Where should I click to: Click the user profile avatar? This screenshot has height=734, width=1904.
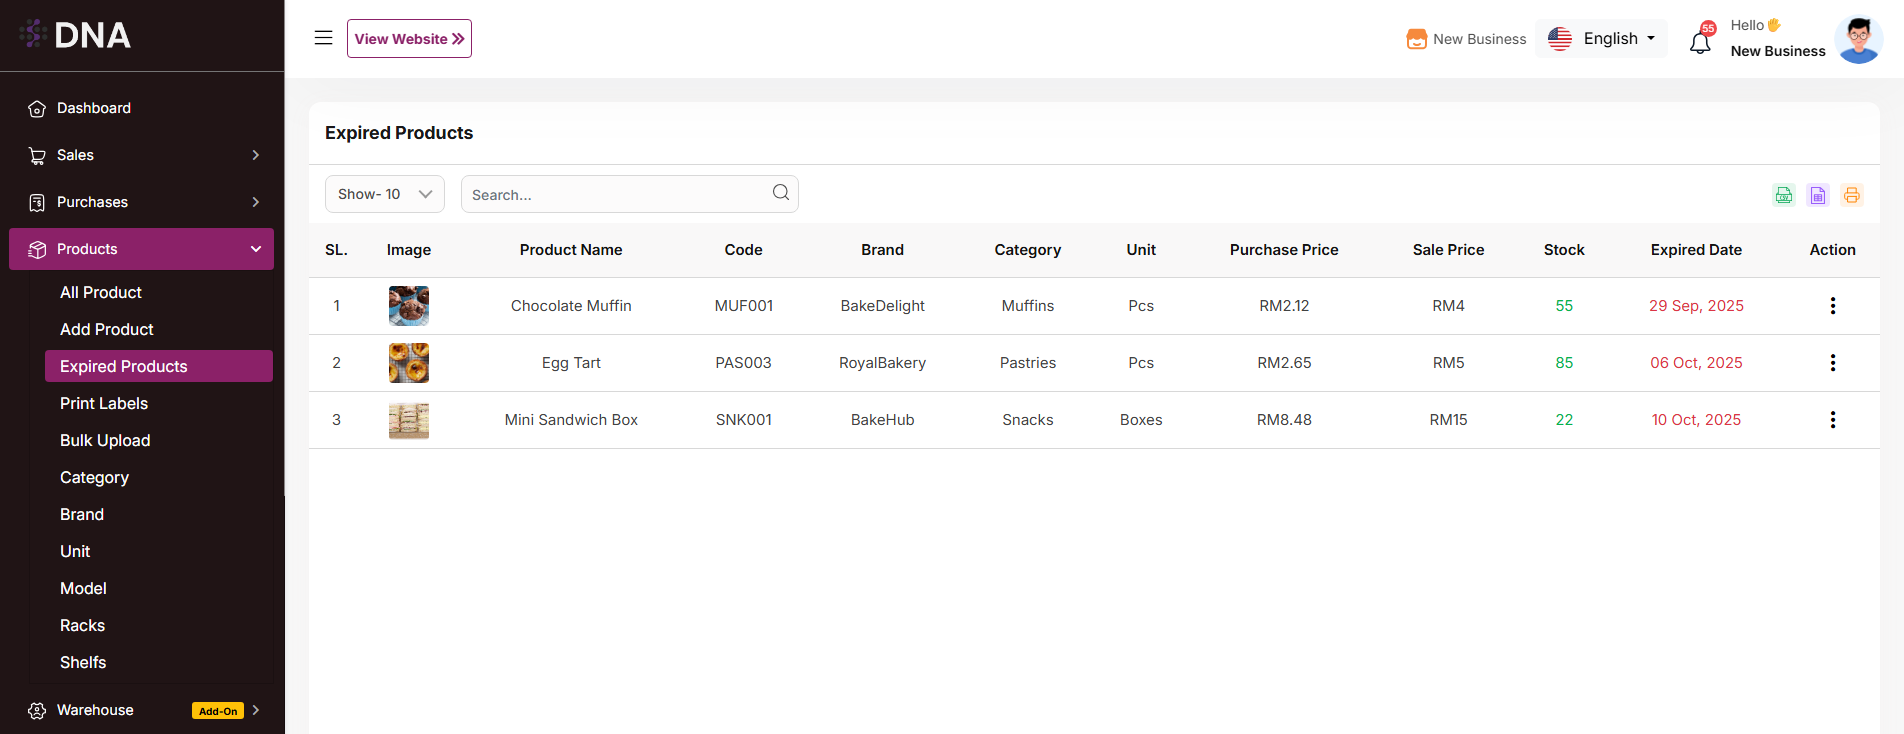click(x=1858, y=40)
